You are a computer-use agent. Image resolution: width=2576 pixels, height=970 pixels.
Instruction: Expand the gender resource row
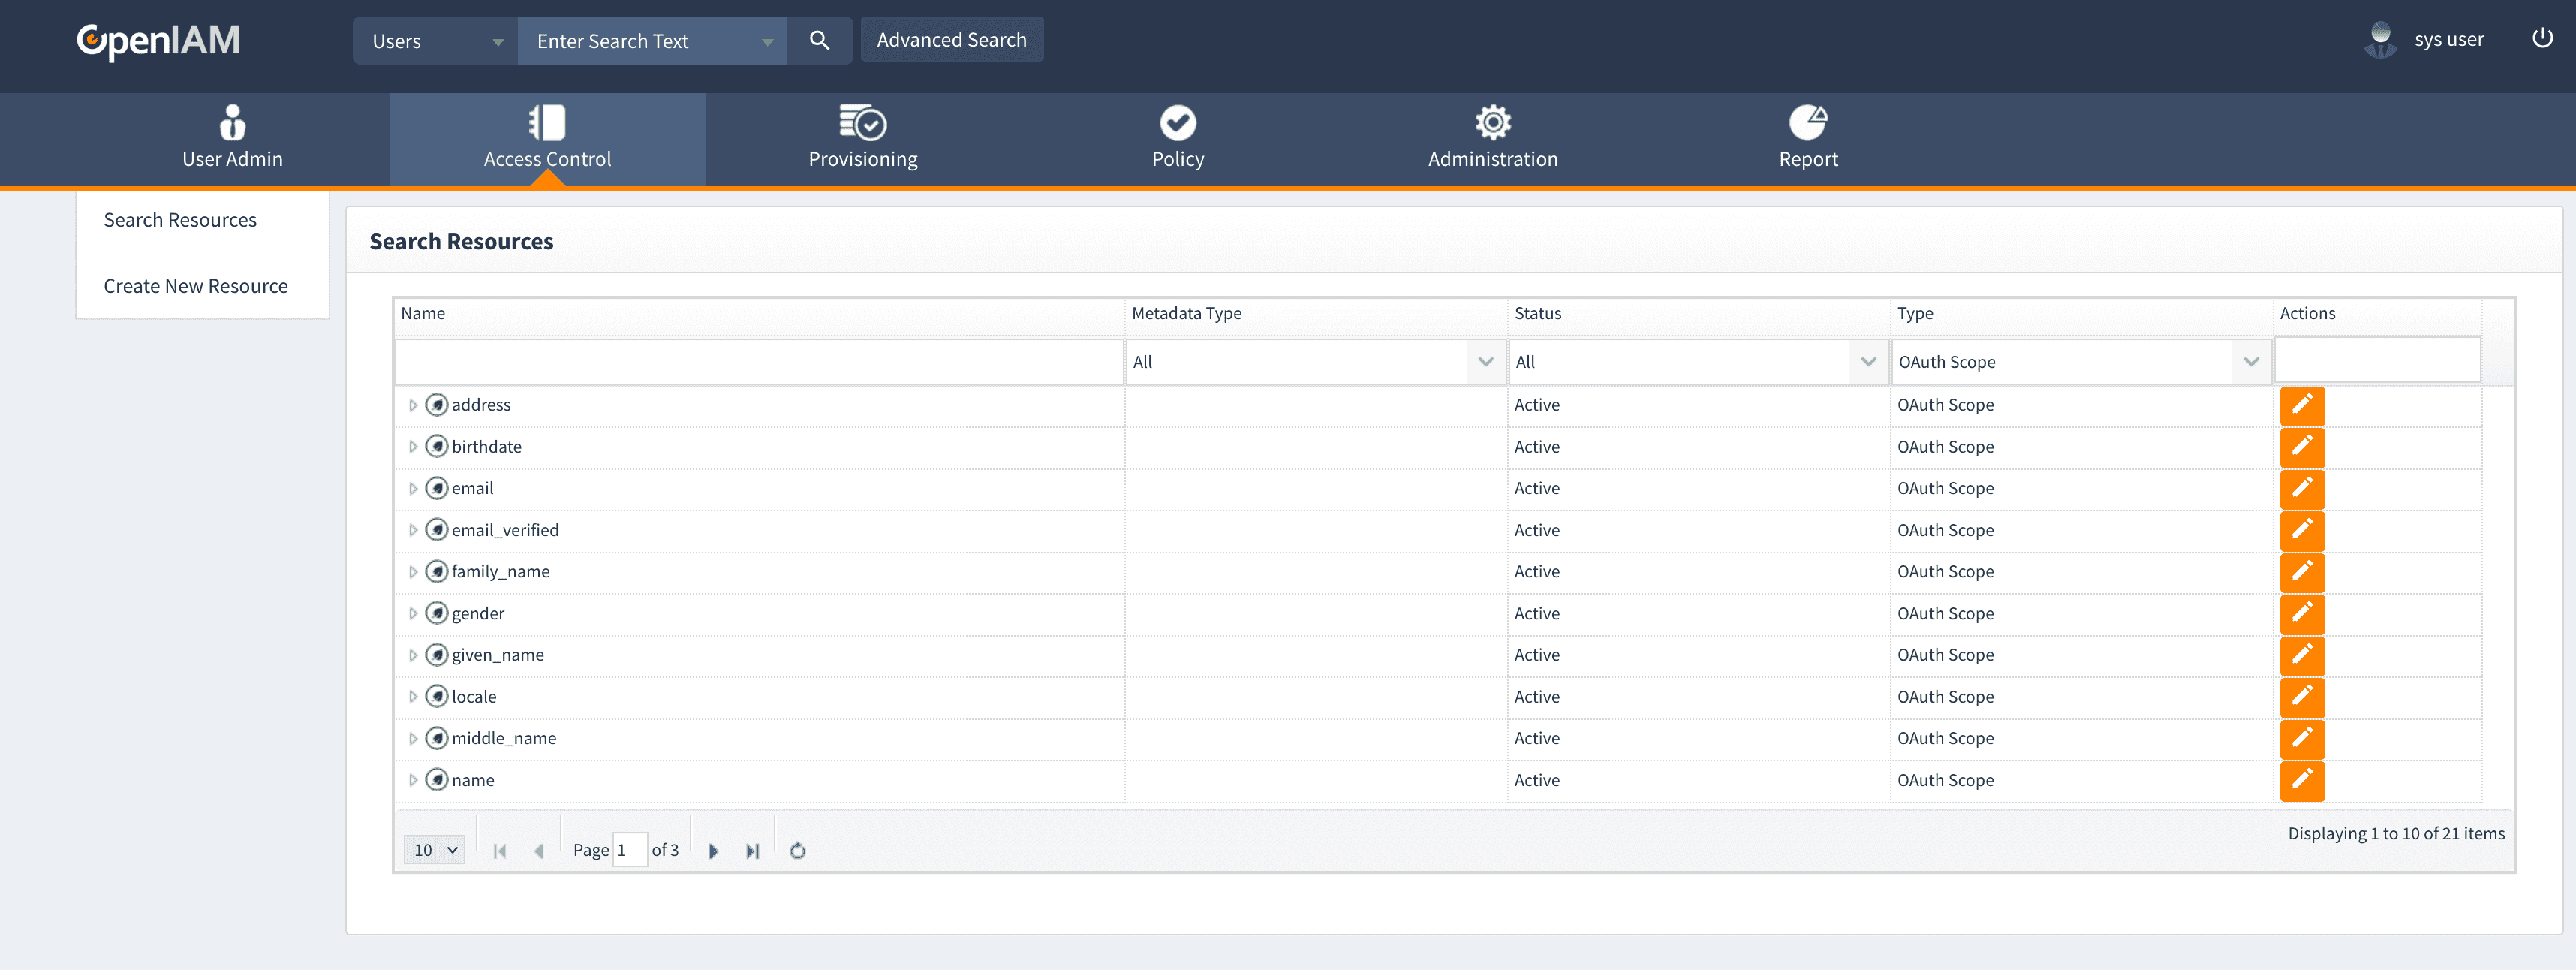point(412,614)
